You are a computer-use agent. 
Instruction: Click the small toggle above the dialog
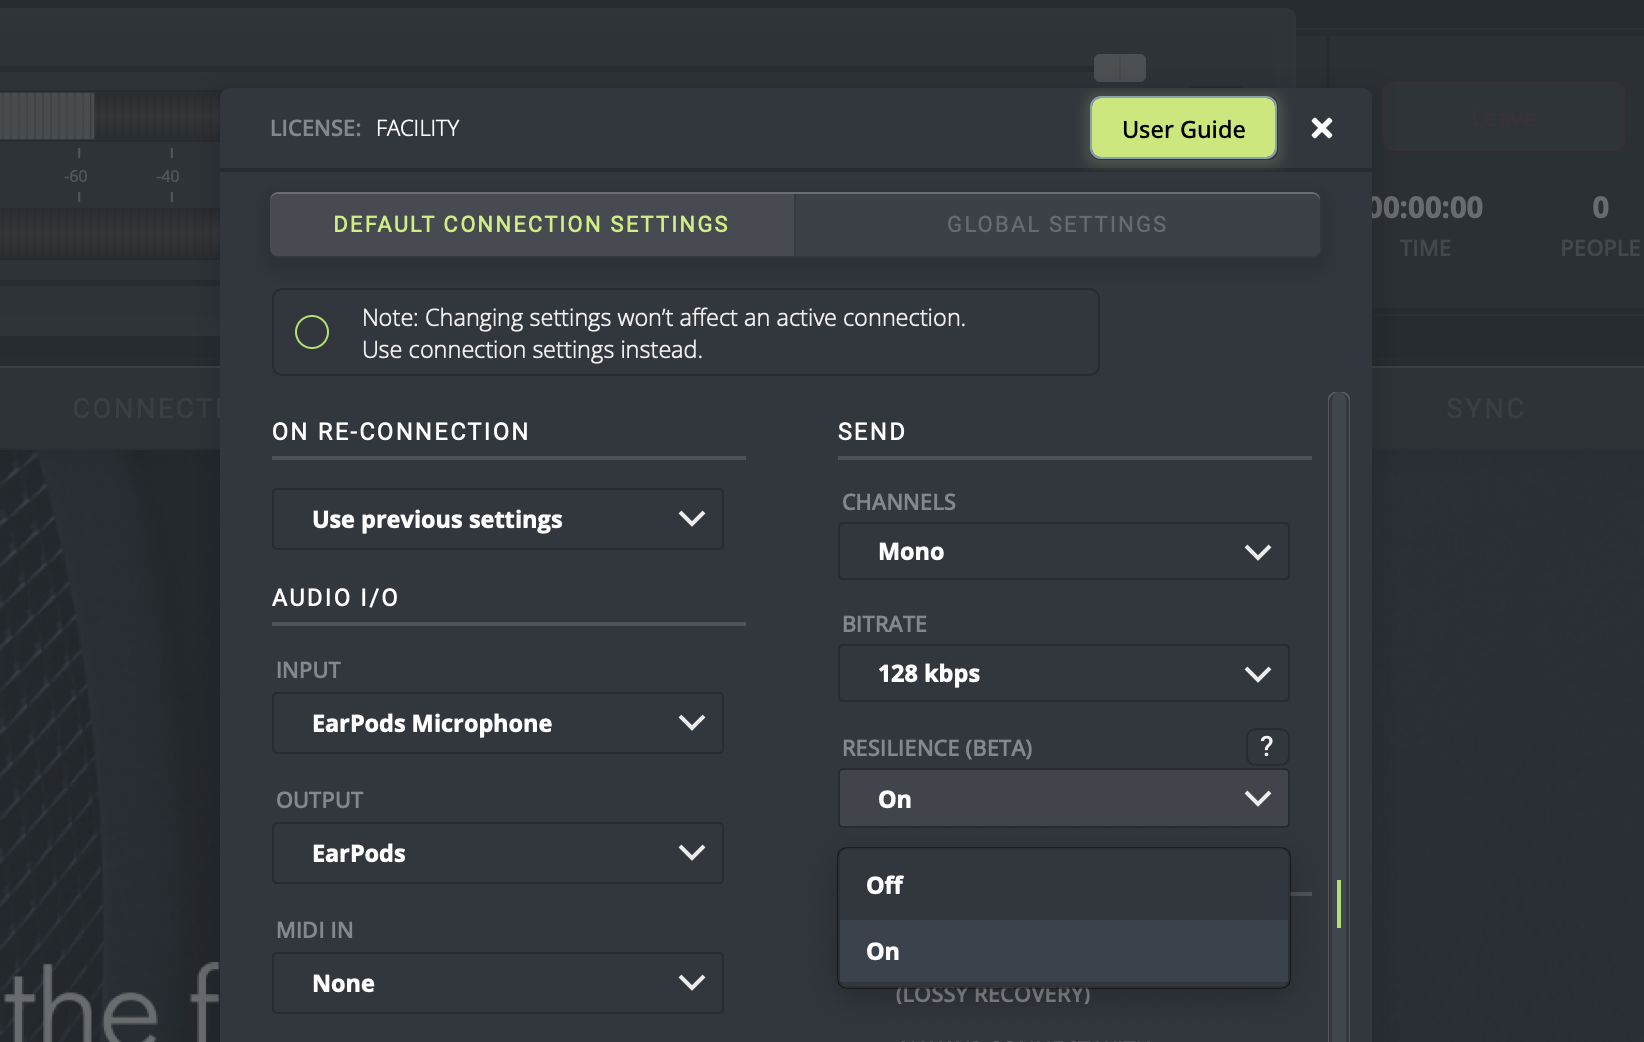1119,68
